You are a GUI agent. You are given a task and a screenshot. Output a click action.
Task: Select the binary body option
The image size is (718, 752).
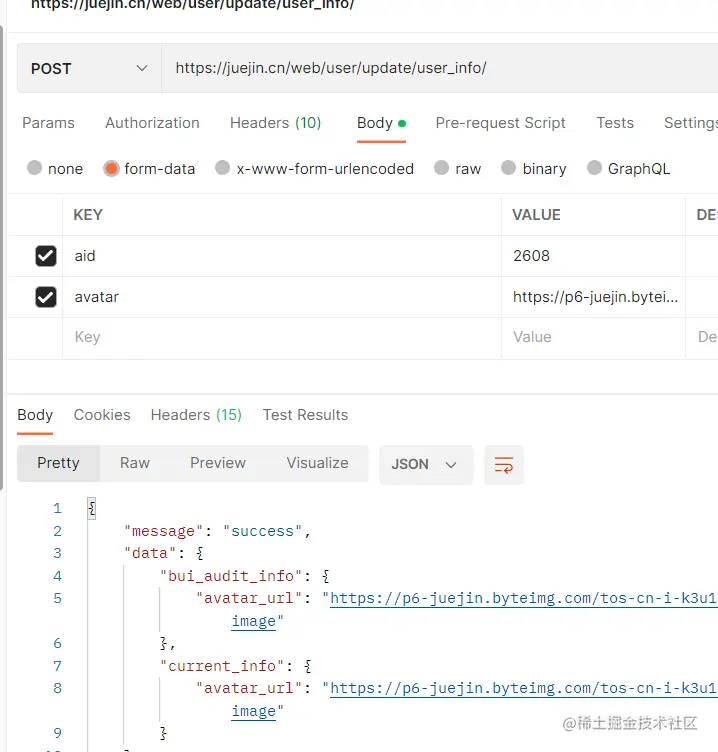(509, 169)
